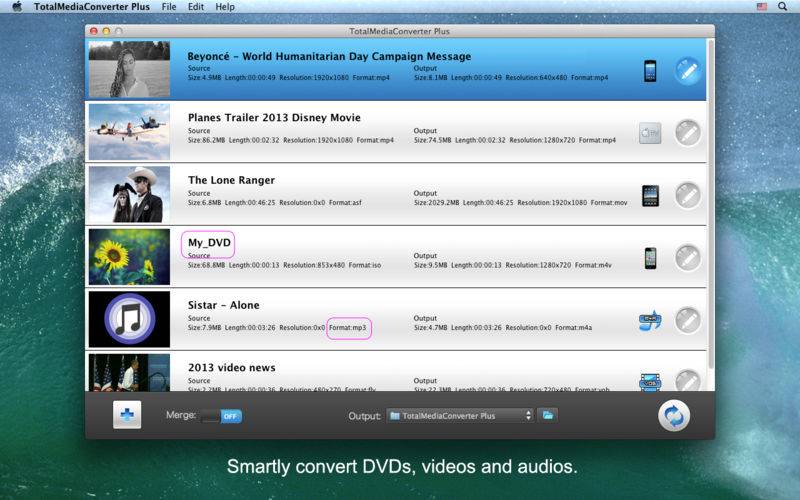This screenshot has width=800, height=500.
Task: Open Spotlight search in the menu bar
Action: pyautogui.click(x=782, y=7)
